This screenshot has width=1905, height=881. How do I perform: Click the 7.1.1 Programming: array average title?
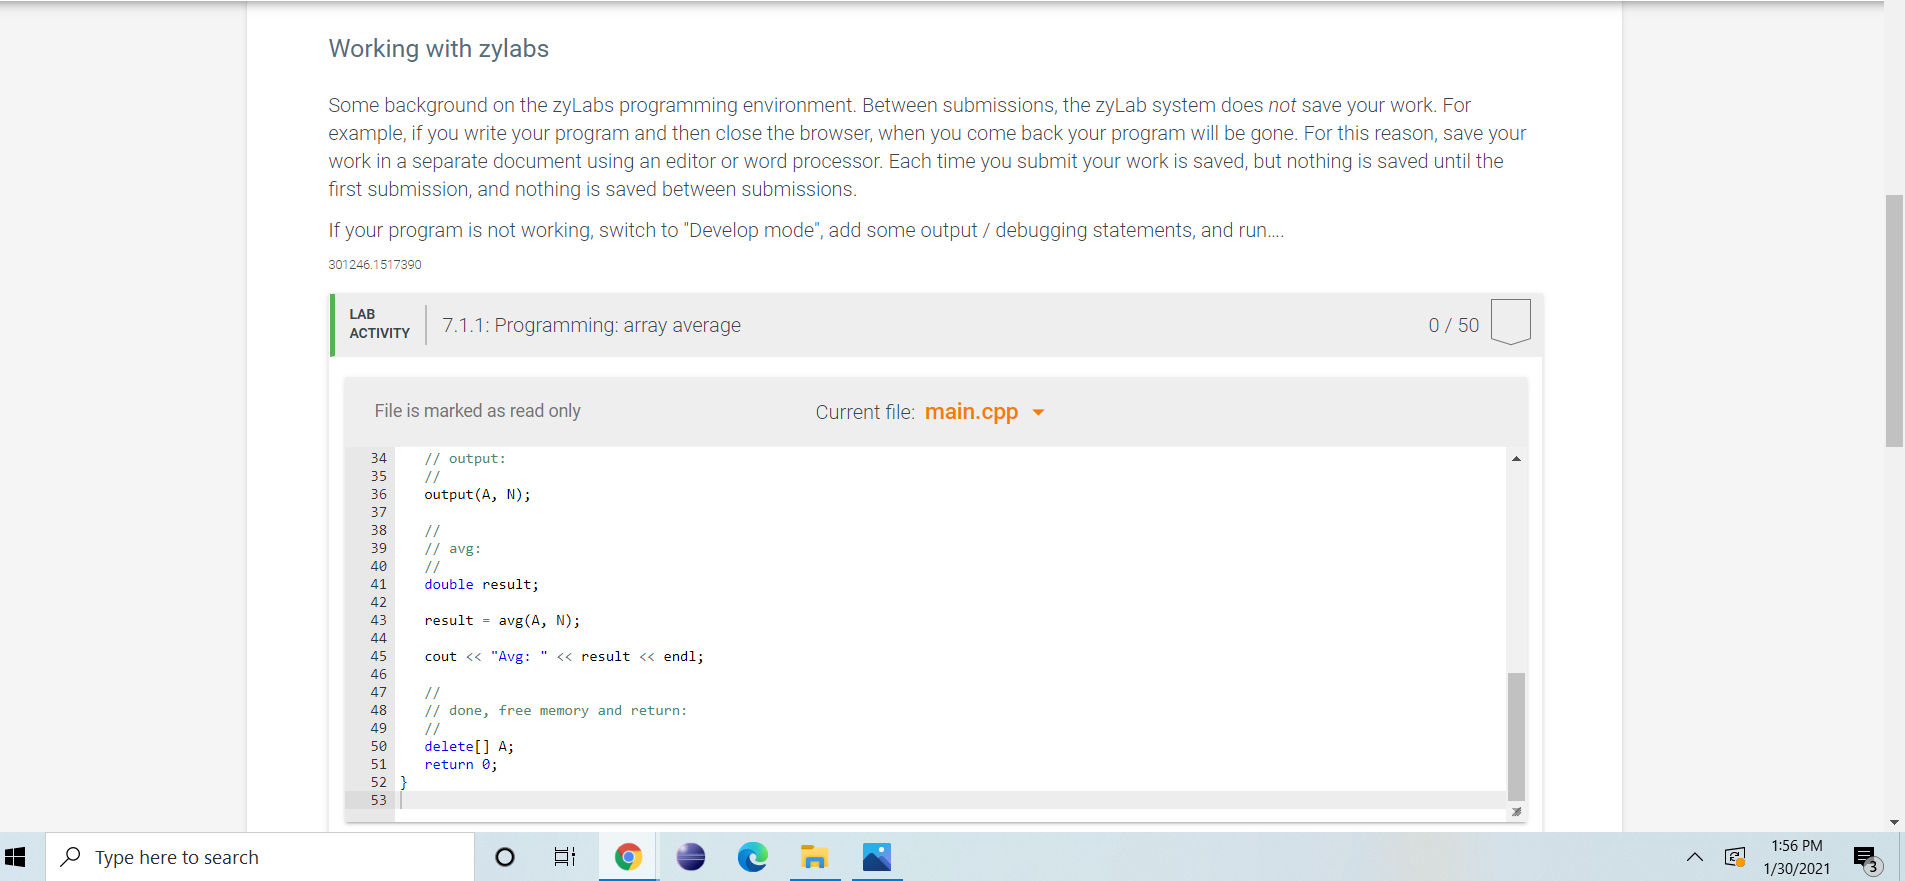click(x=592, y=325)
